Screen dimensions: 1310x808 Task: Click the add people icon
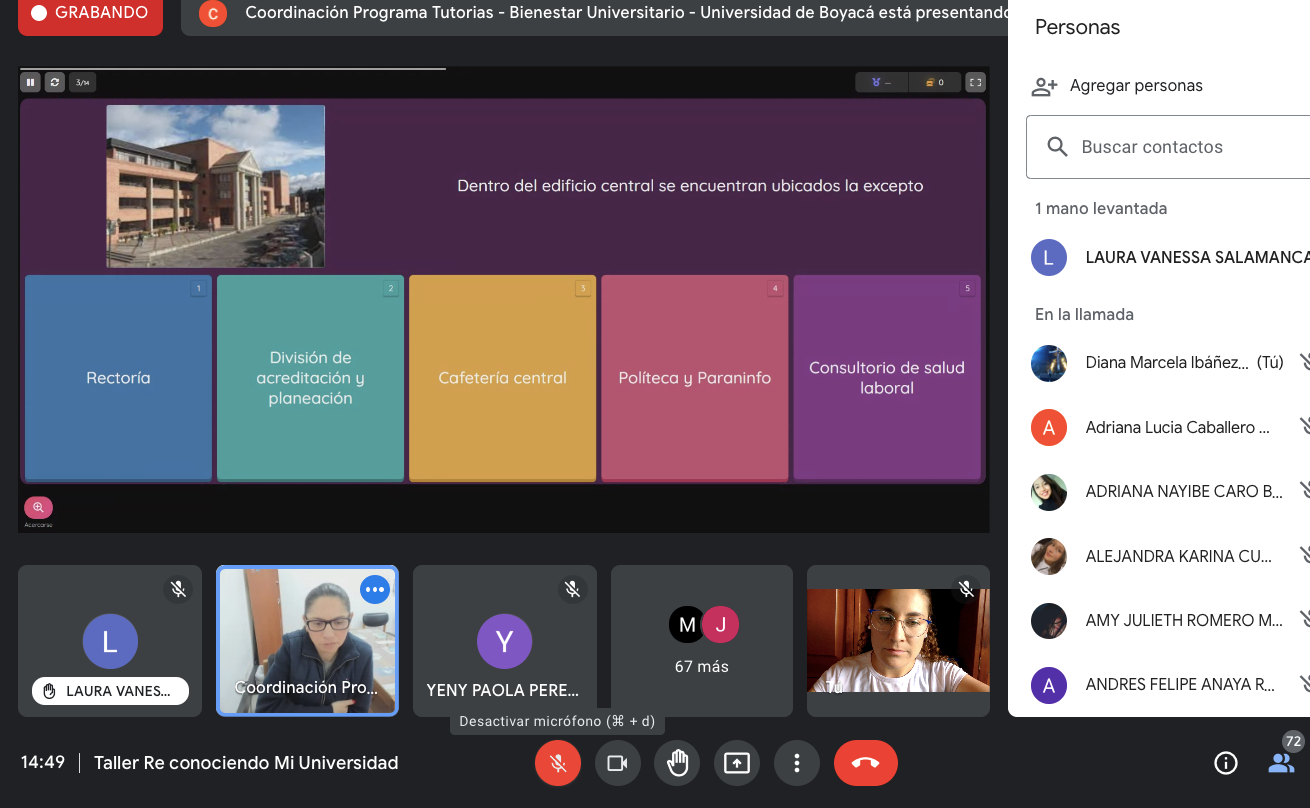[1044, 86]
